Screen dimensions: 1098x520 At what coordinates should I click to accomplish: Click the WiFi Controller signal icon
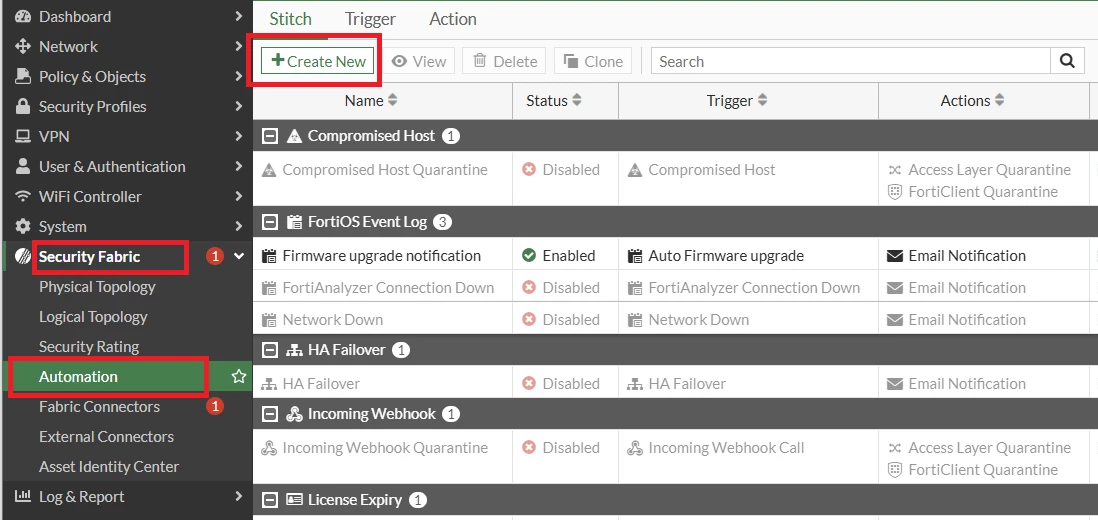click(23, 197)
